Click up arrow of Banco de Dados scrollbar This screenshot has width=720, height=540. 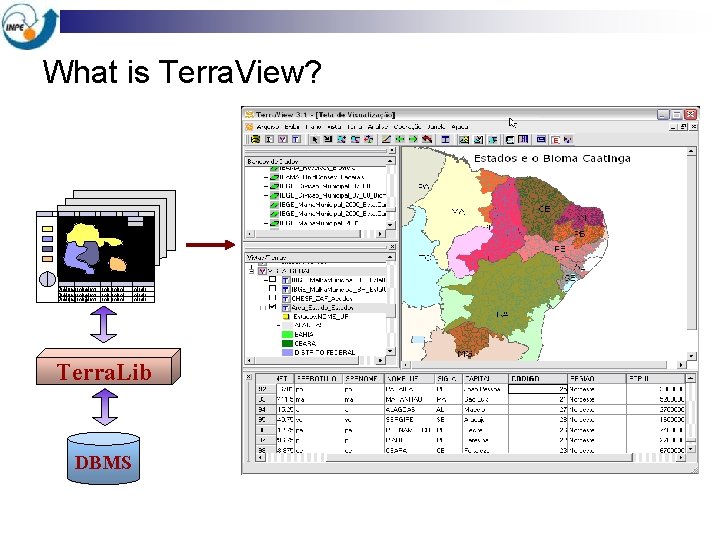(390, 161)
